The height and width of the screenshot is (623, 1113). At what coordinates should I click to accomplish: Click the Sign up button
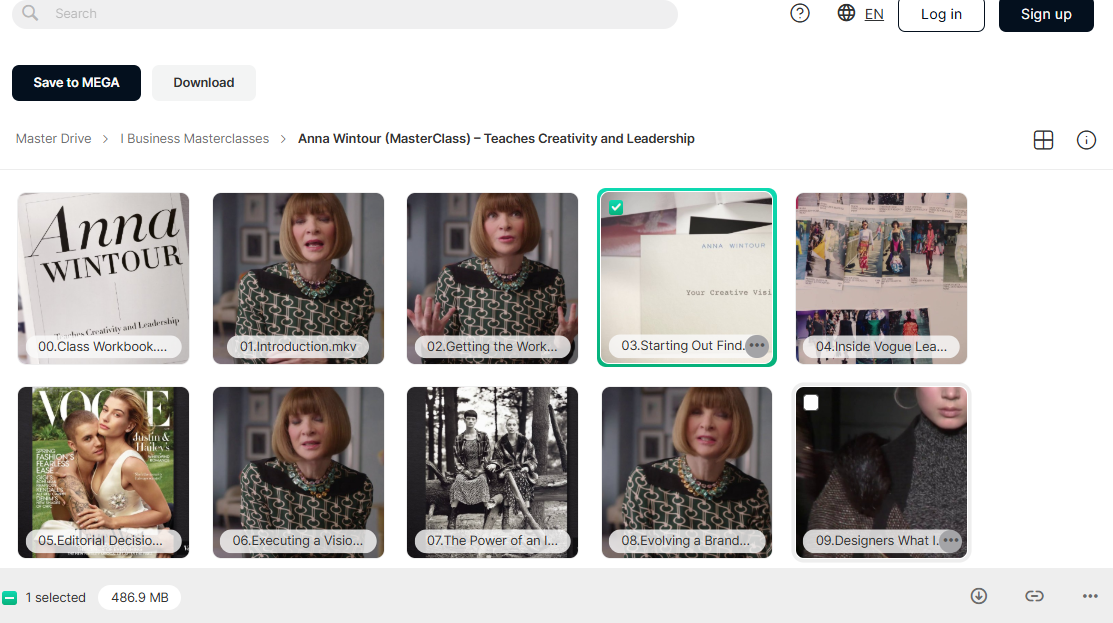click(x=1046, y=14)
